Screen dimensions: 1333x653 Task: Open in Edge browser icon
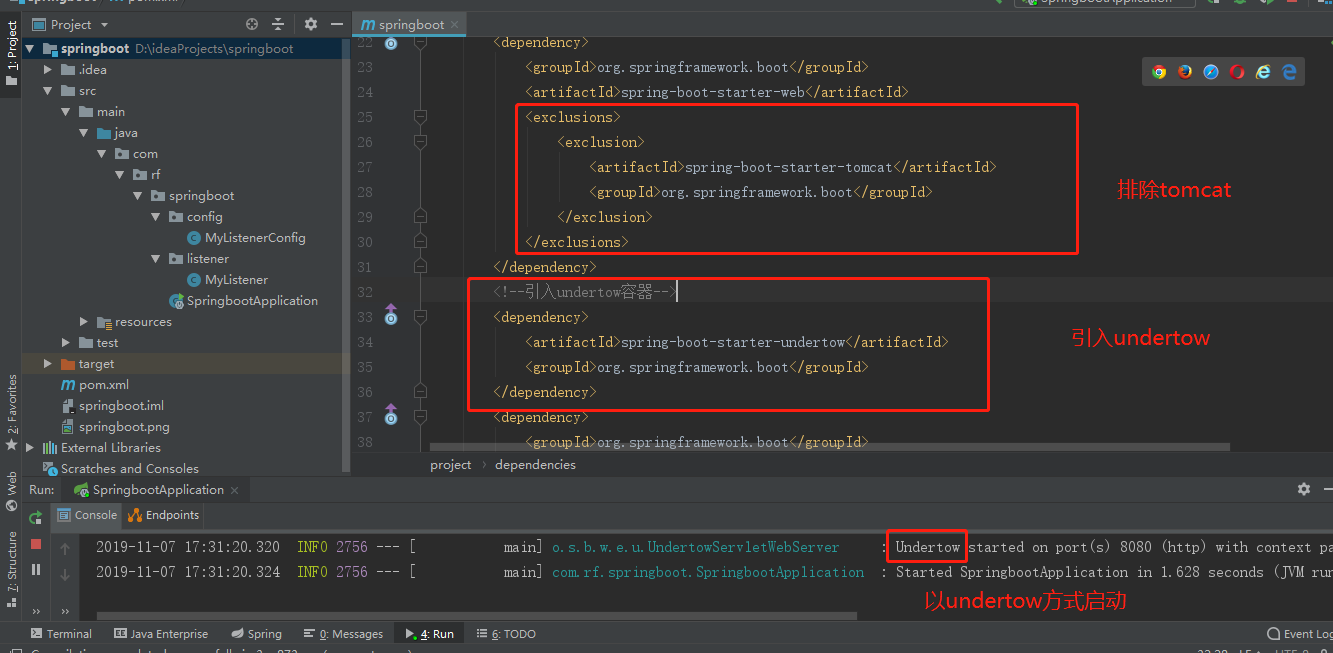[x=1289, y=72]
